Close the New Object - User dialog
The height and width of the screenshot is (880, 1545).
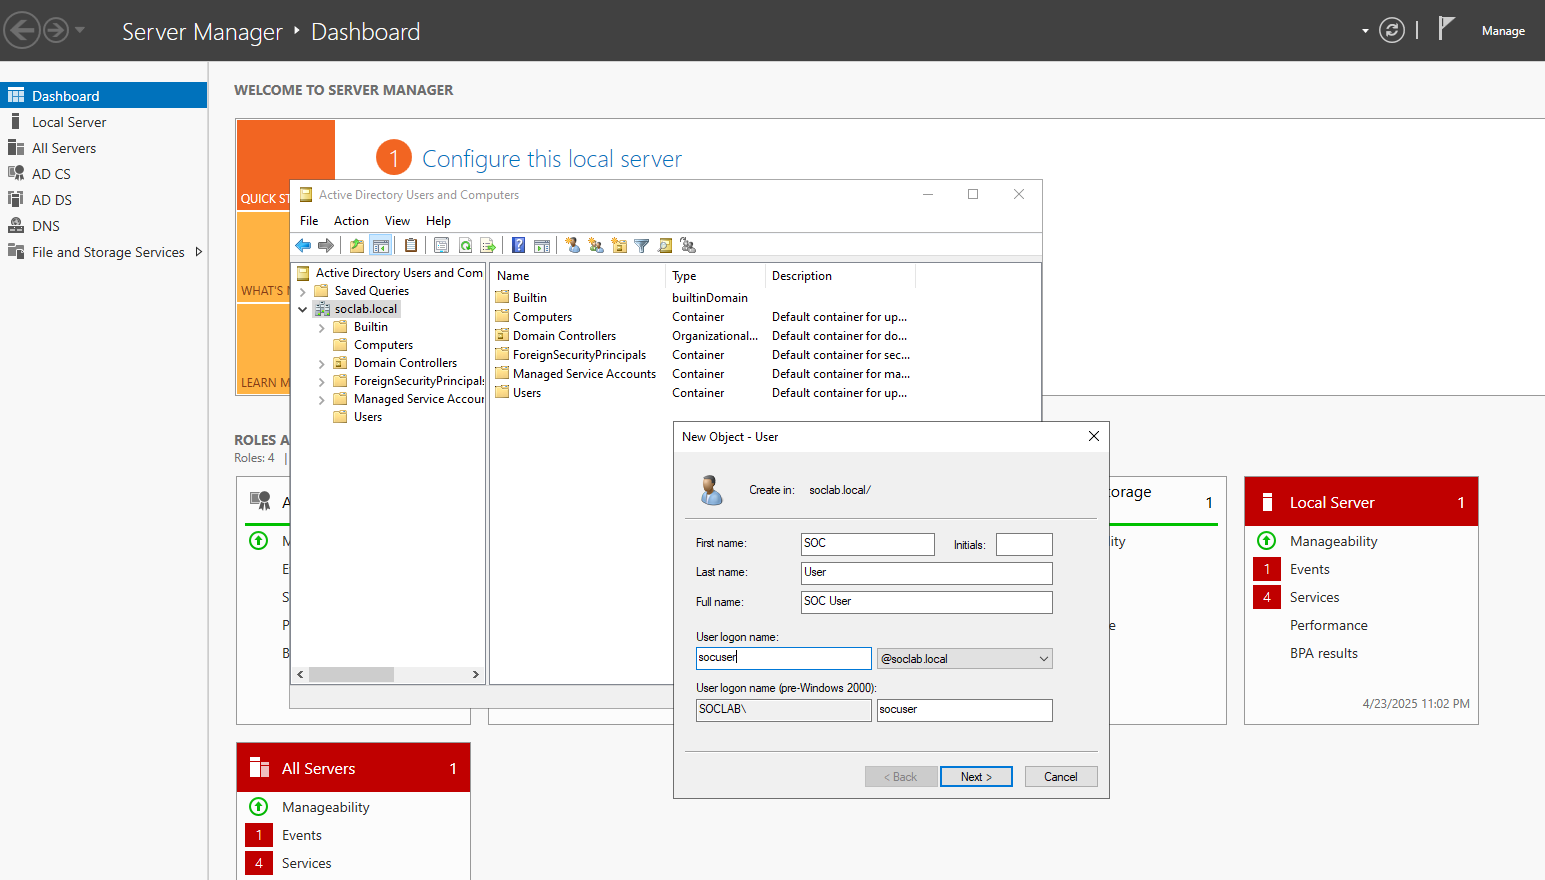click(1093, 436)
